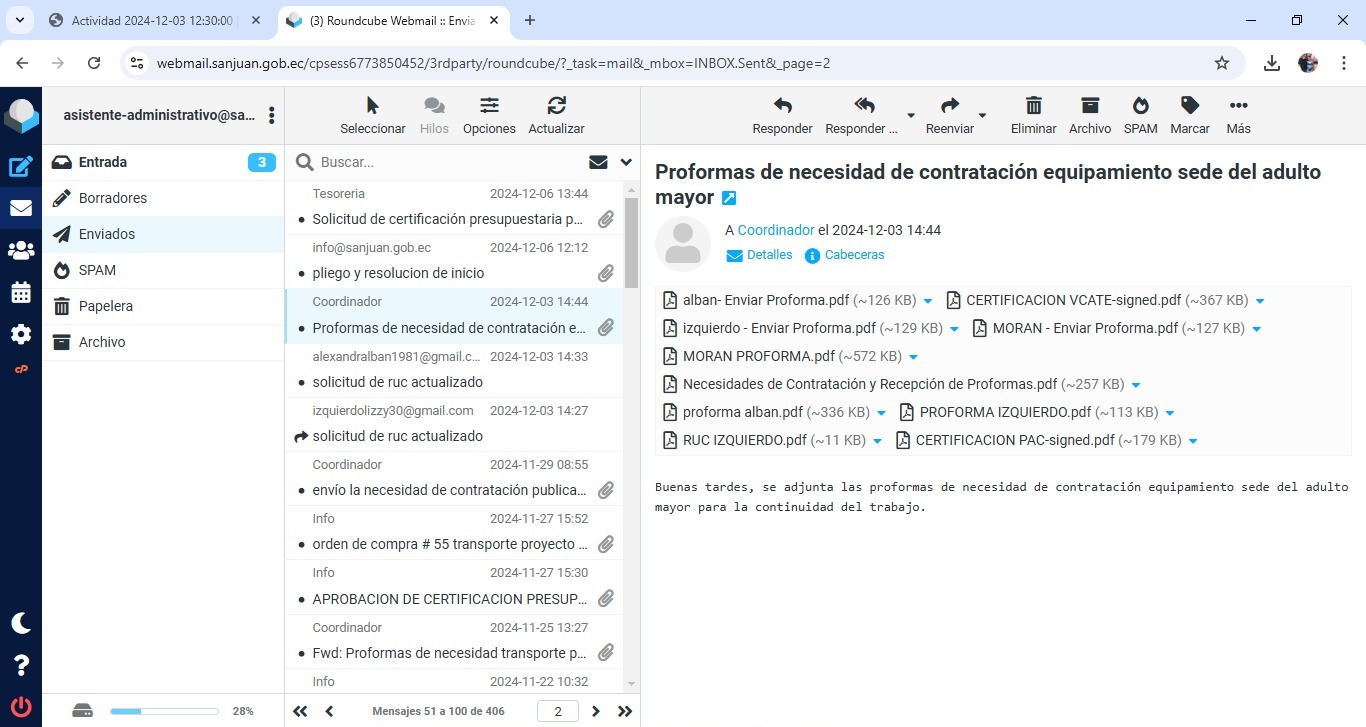1366x727 pixels.
Task: Mark the message as SPAM in toolbar
Action: click(1140, 115)
